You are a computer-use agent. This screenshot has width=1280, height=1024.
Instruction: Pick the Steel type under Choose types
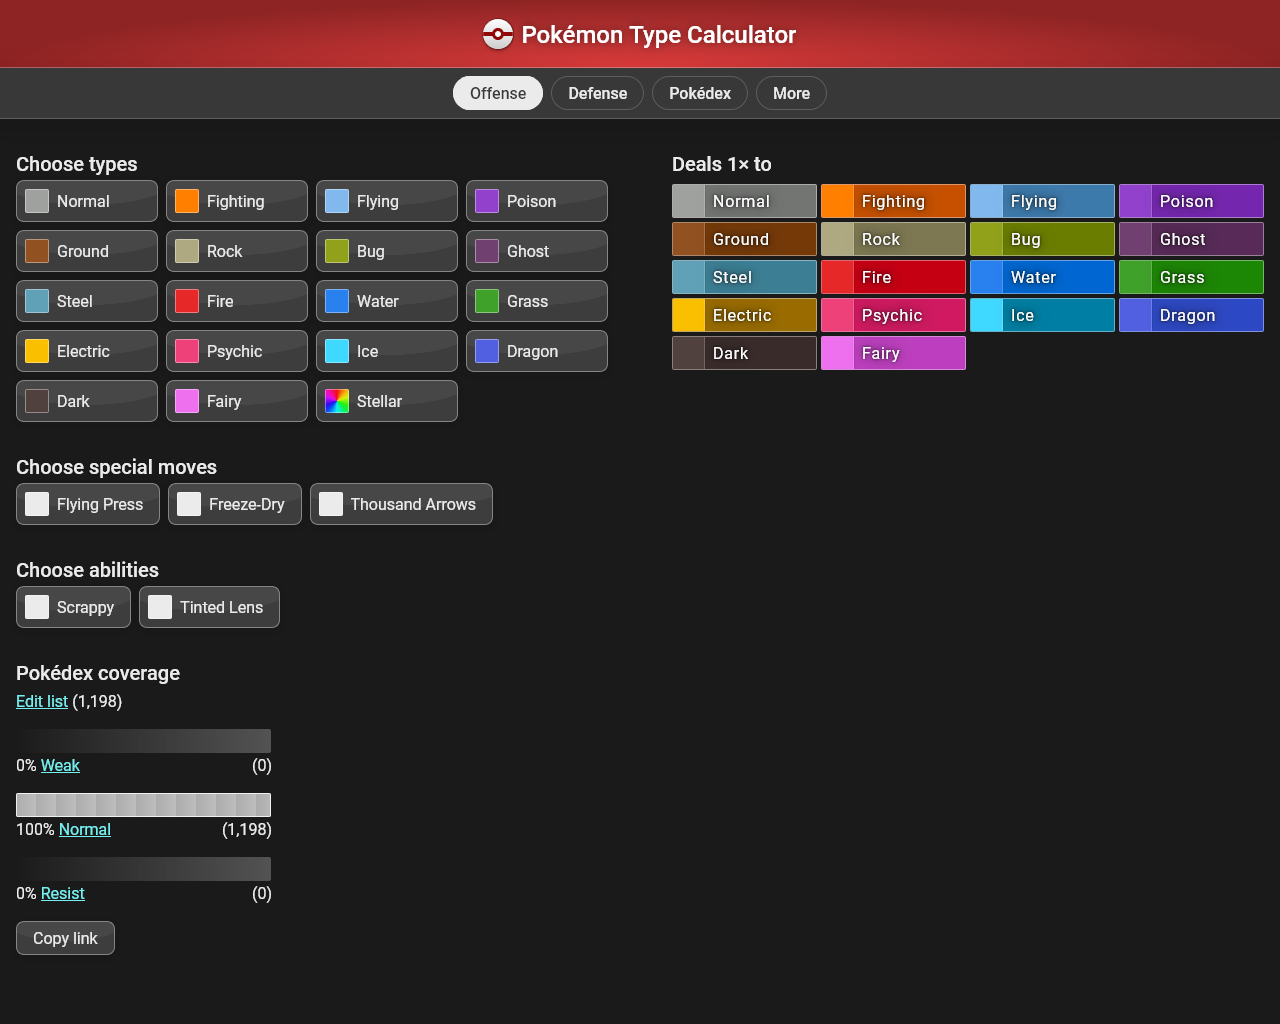(87, 301)
